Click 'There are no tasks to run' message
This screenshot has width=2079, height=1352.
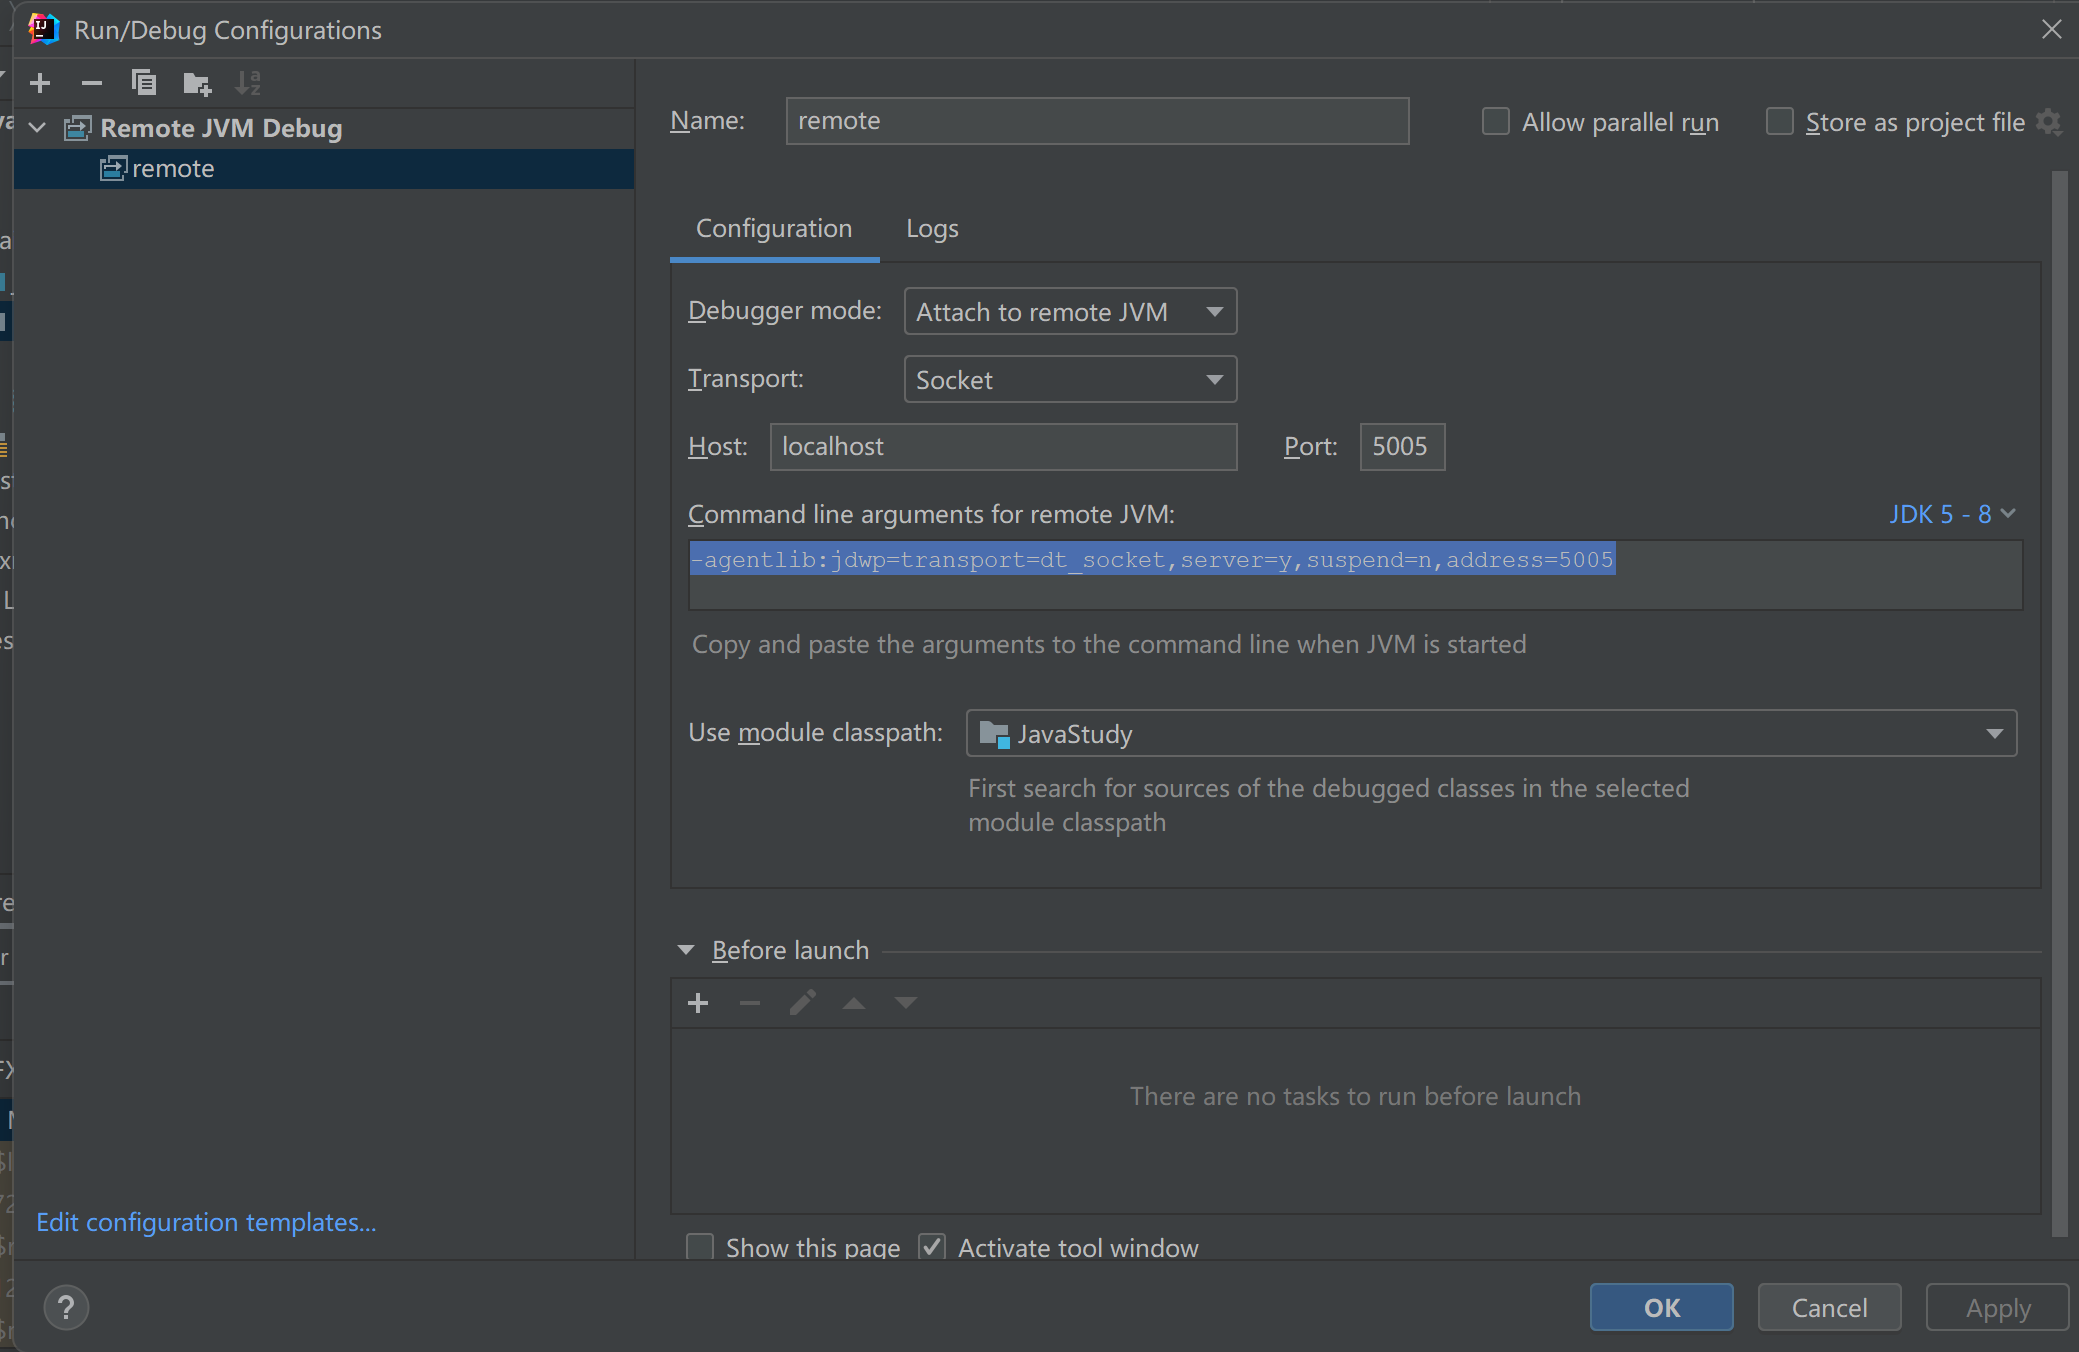[1355, 1096]
